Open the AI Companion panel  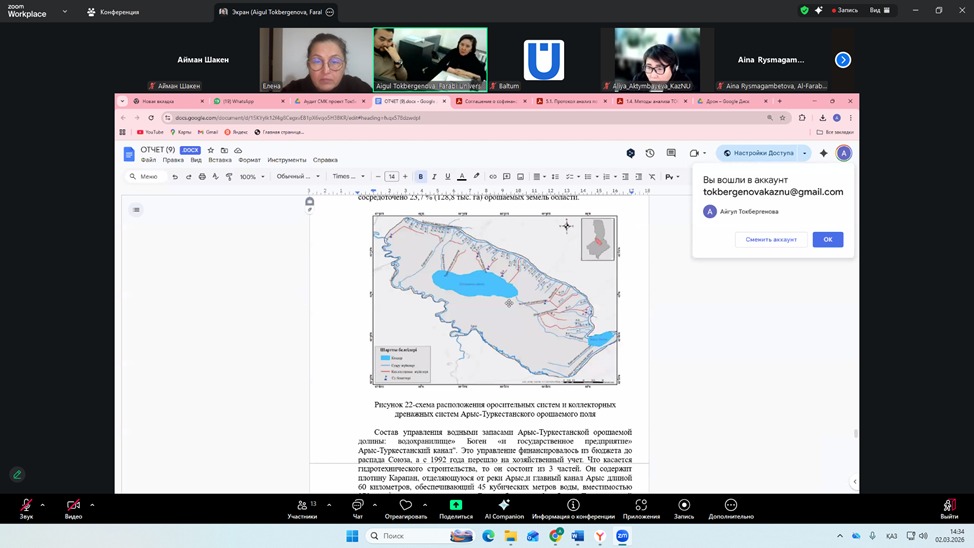(x=504, y=506)
